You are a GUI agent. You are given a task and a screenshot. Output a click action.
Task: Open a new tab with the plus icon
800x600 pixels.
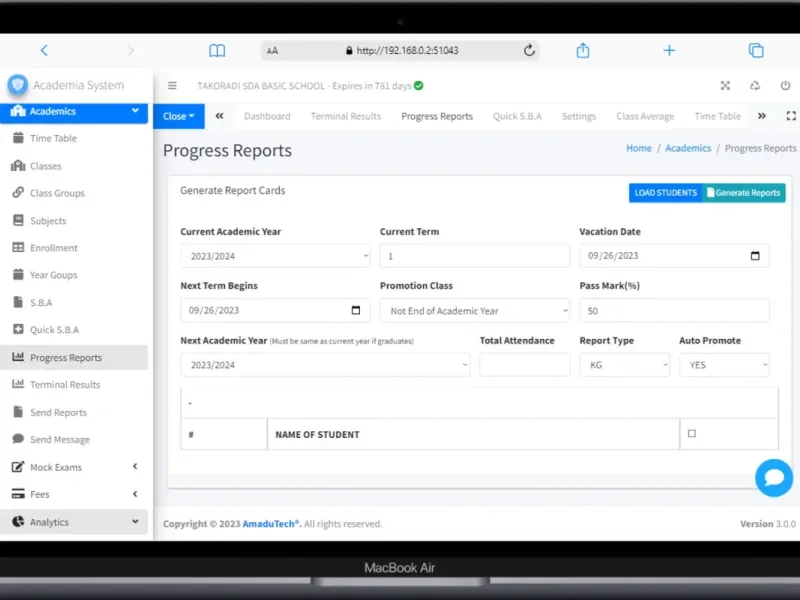click(x=669, y=50)
